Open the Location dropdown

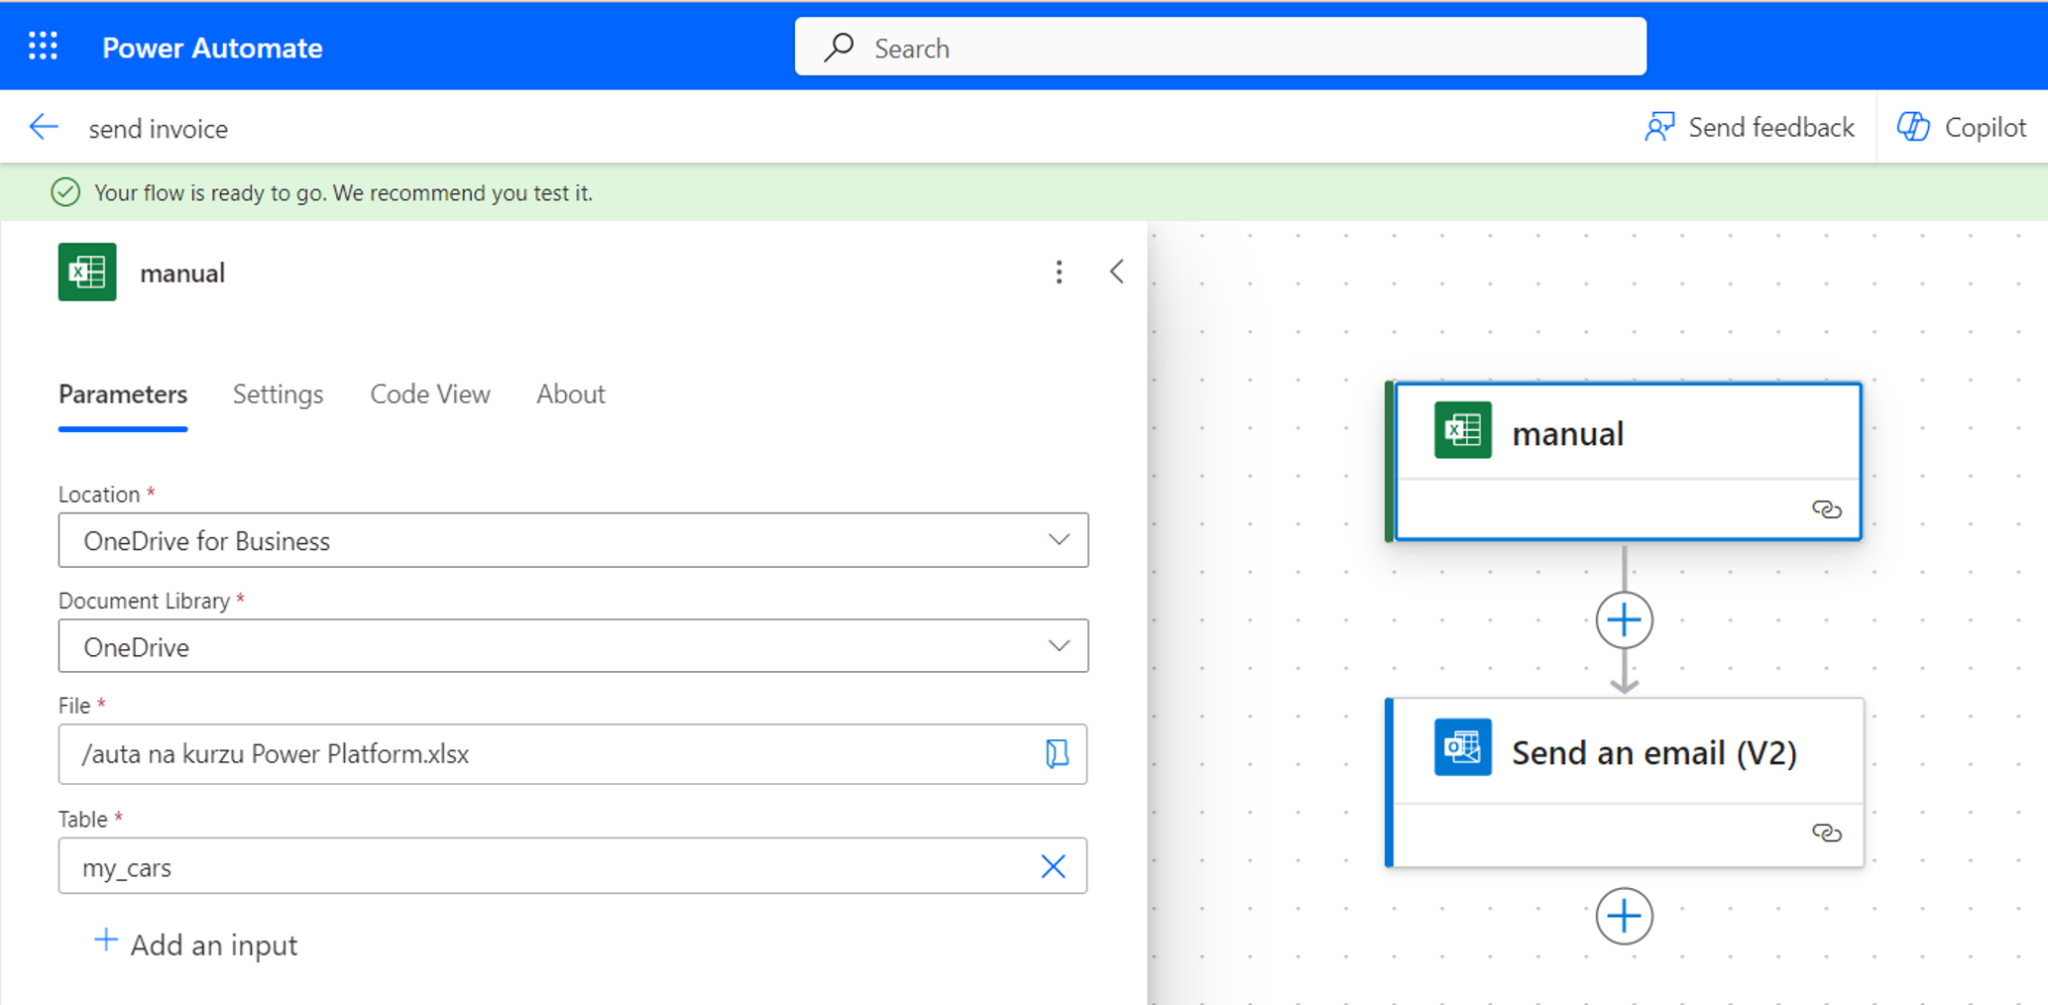pos(1058,540)
